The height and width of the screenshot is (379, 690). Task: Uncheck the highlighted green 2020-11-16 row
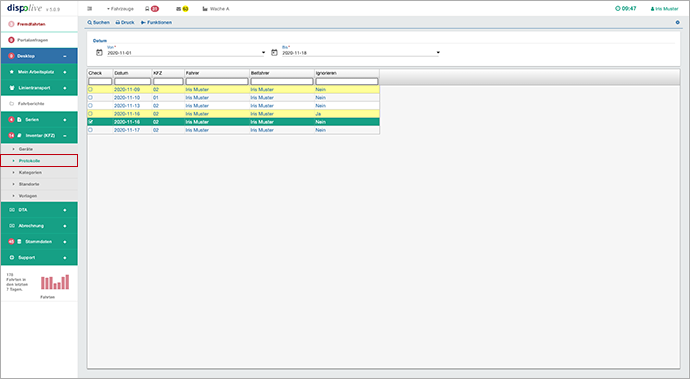pyautogui.click(x=91, y=121)
